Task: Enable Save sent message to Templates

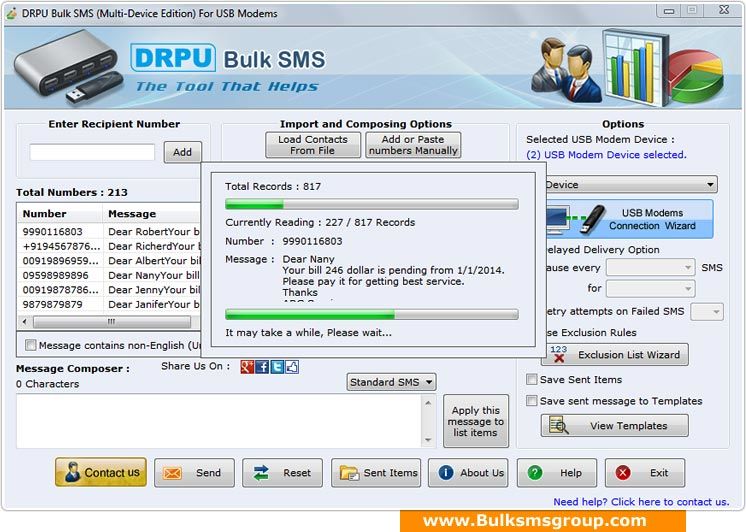Action: (531, 401)
